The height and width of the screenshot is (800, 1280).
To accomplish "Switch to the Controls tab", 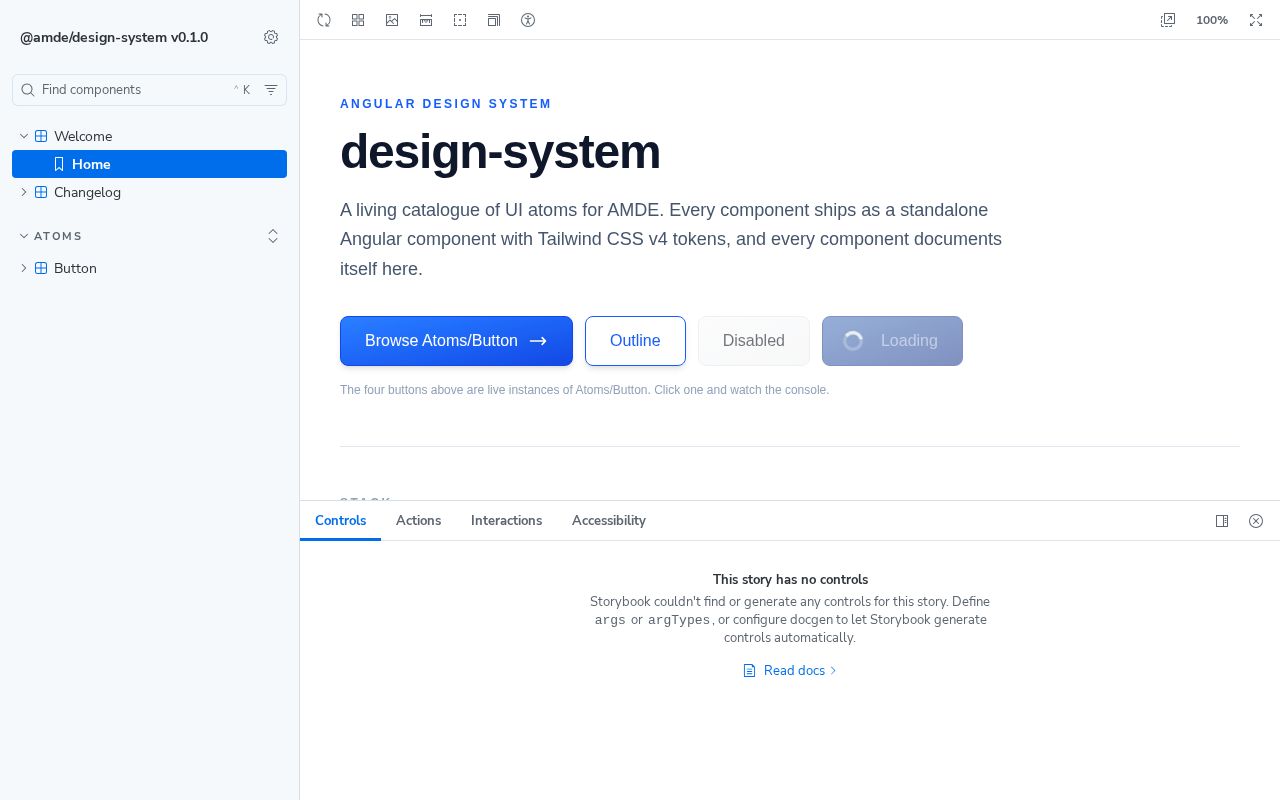I will pyautogui.click(x=340, y=521).
